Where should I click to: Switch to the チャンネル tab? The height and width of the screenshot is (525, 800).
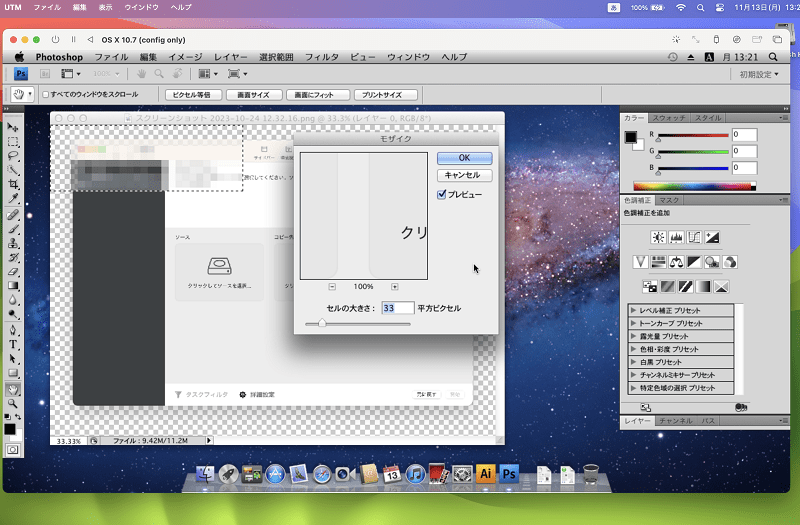point(675,421)
